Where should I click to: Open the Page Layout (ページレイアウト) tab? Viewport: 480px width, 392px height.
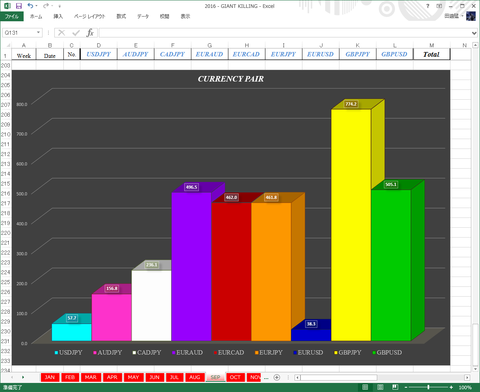coord(89,16)
